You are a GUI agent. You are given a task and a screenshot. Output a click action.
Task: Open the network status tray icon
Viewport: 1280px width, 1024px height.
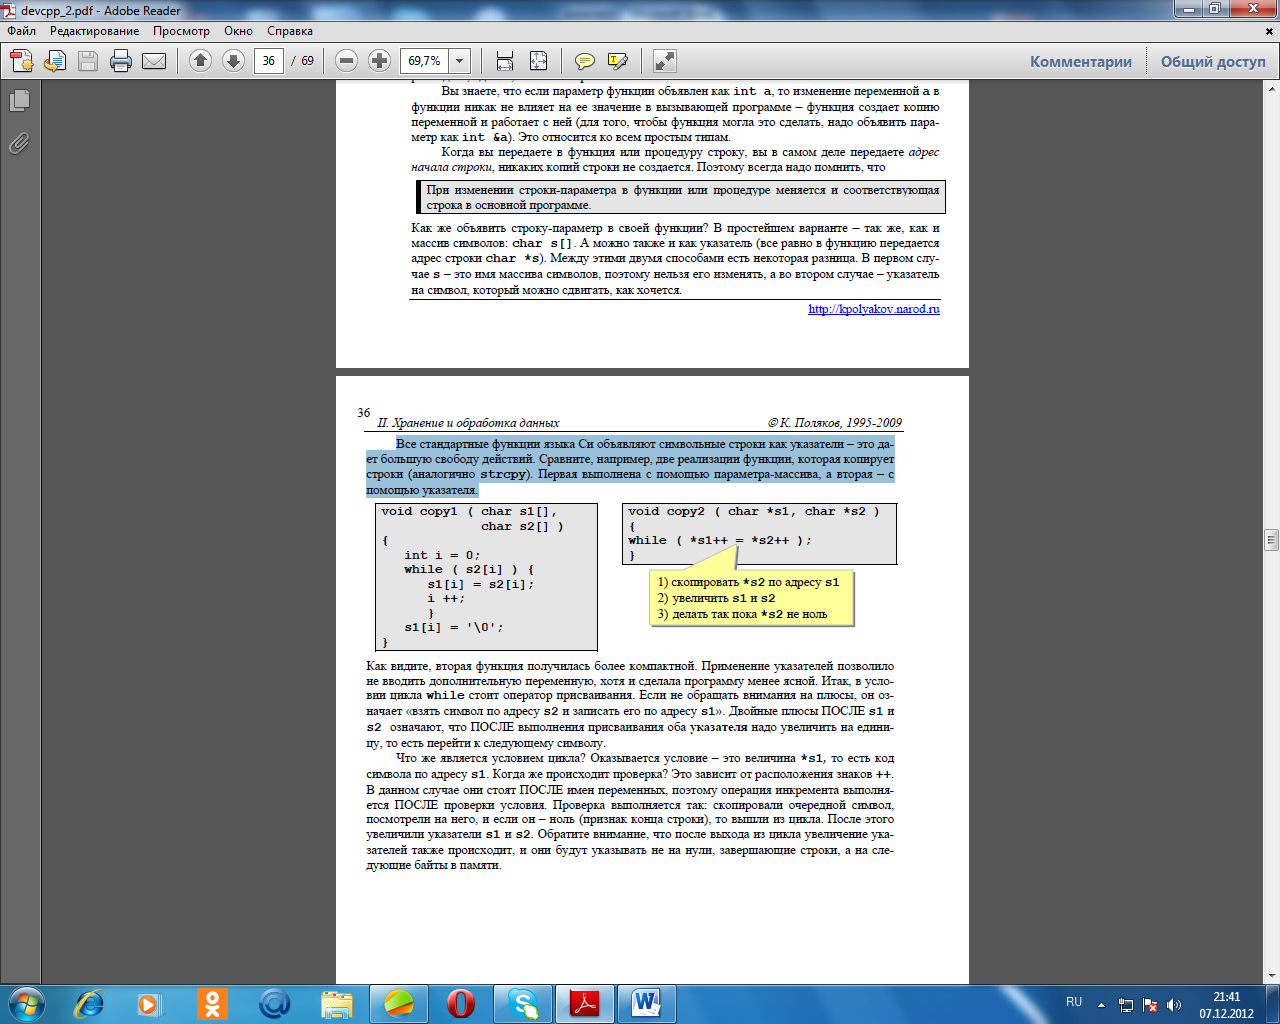click(1126, 1004)
